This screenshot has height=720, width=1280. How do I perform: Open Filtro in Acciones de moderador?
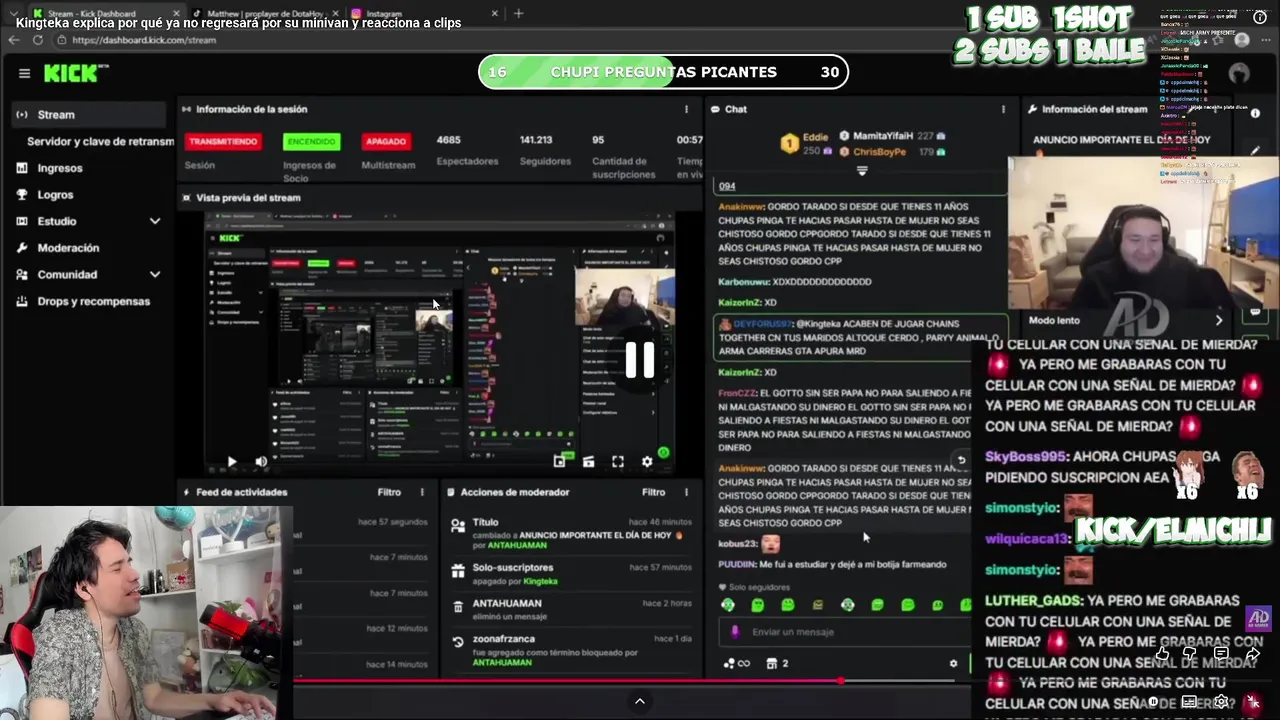point(653,492)
